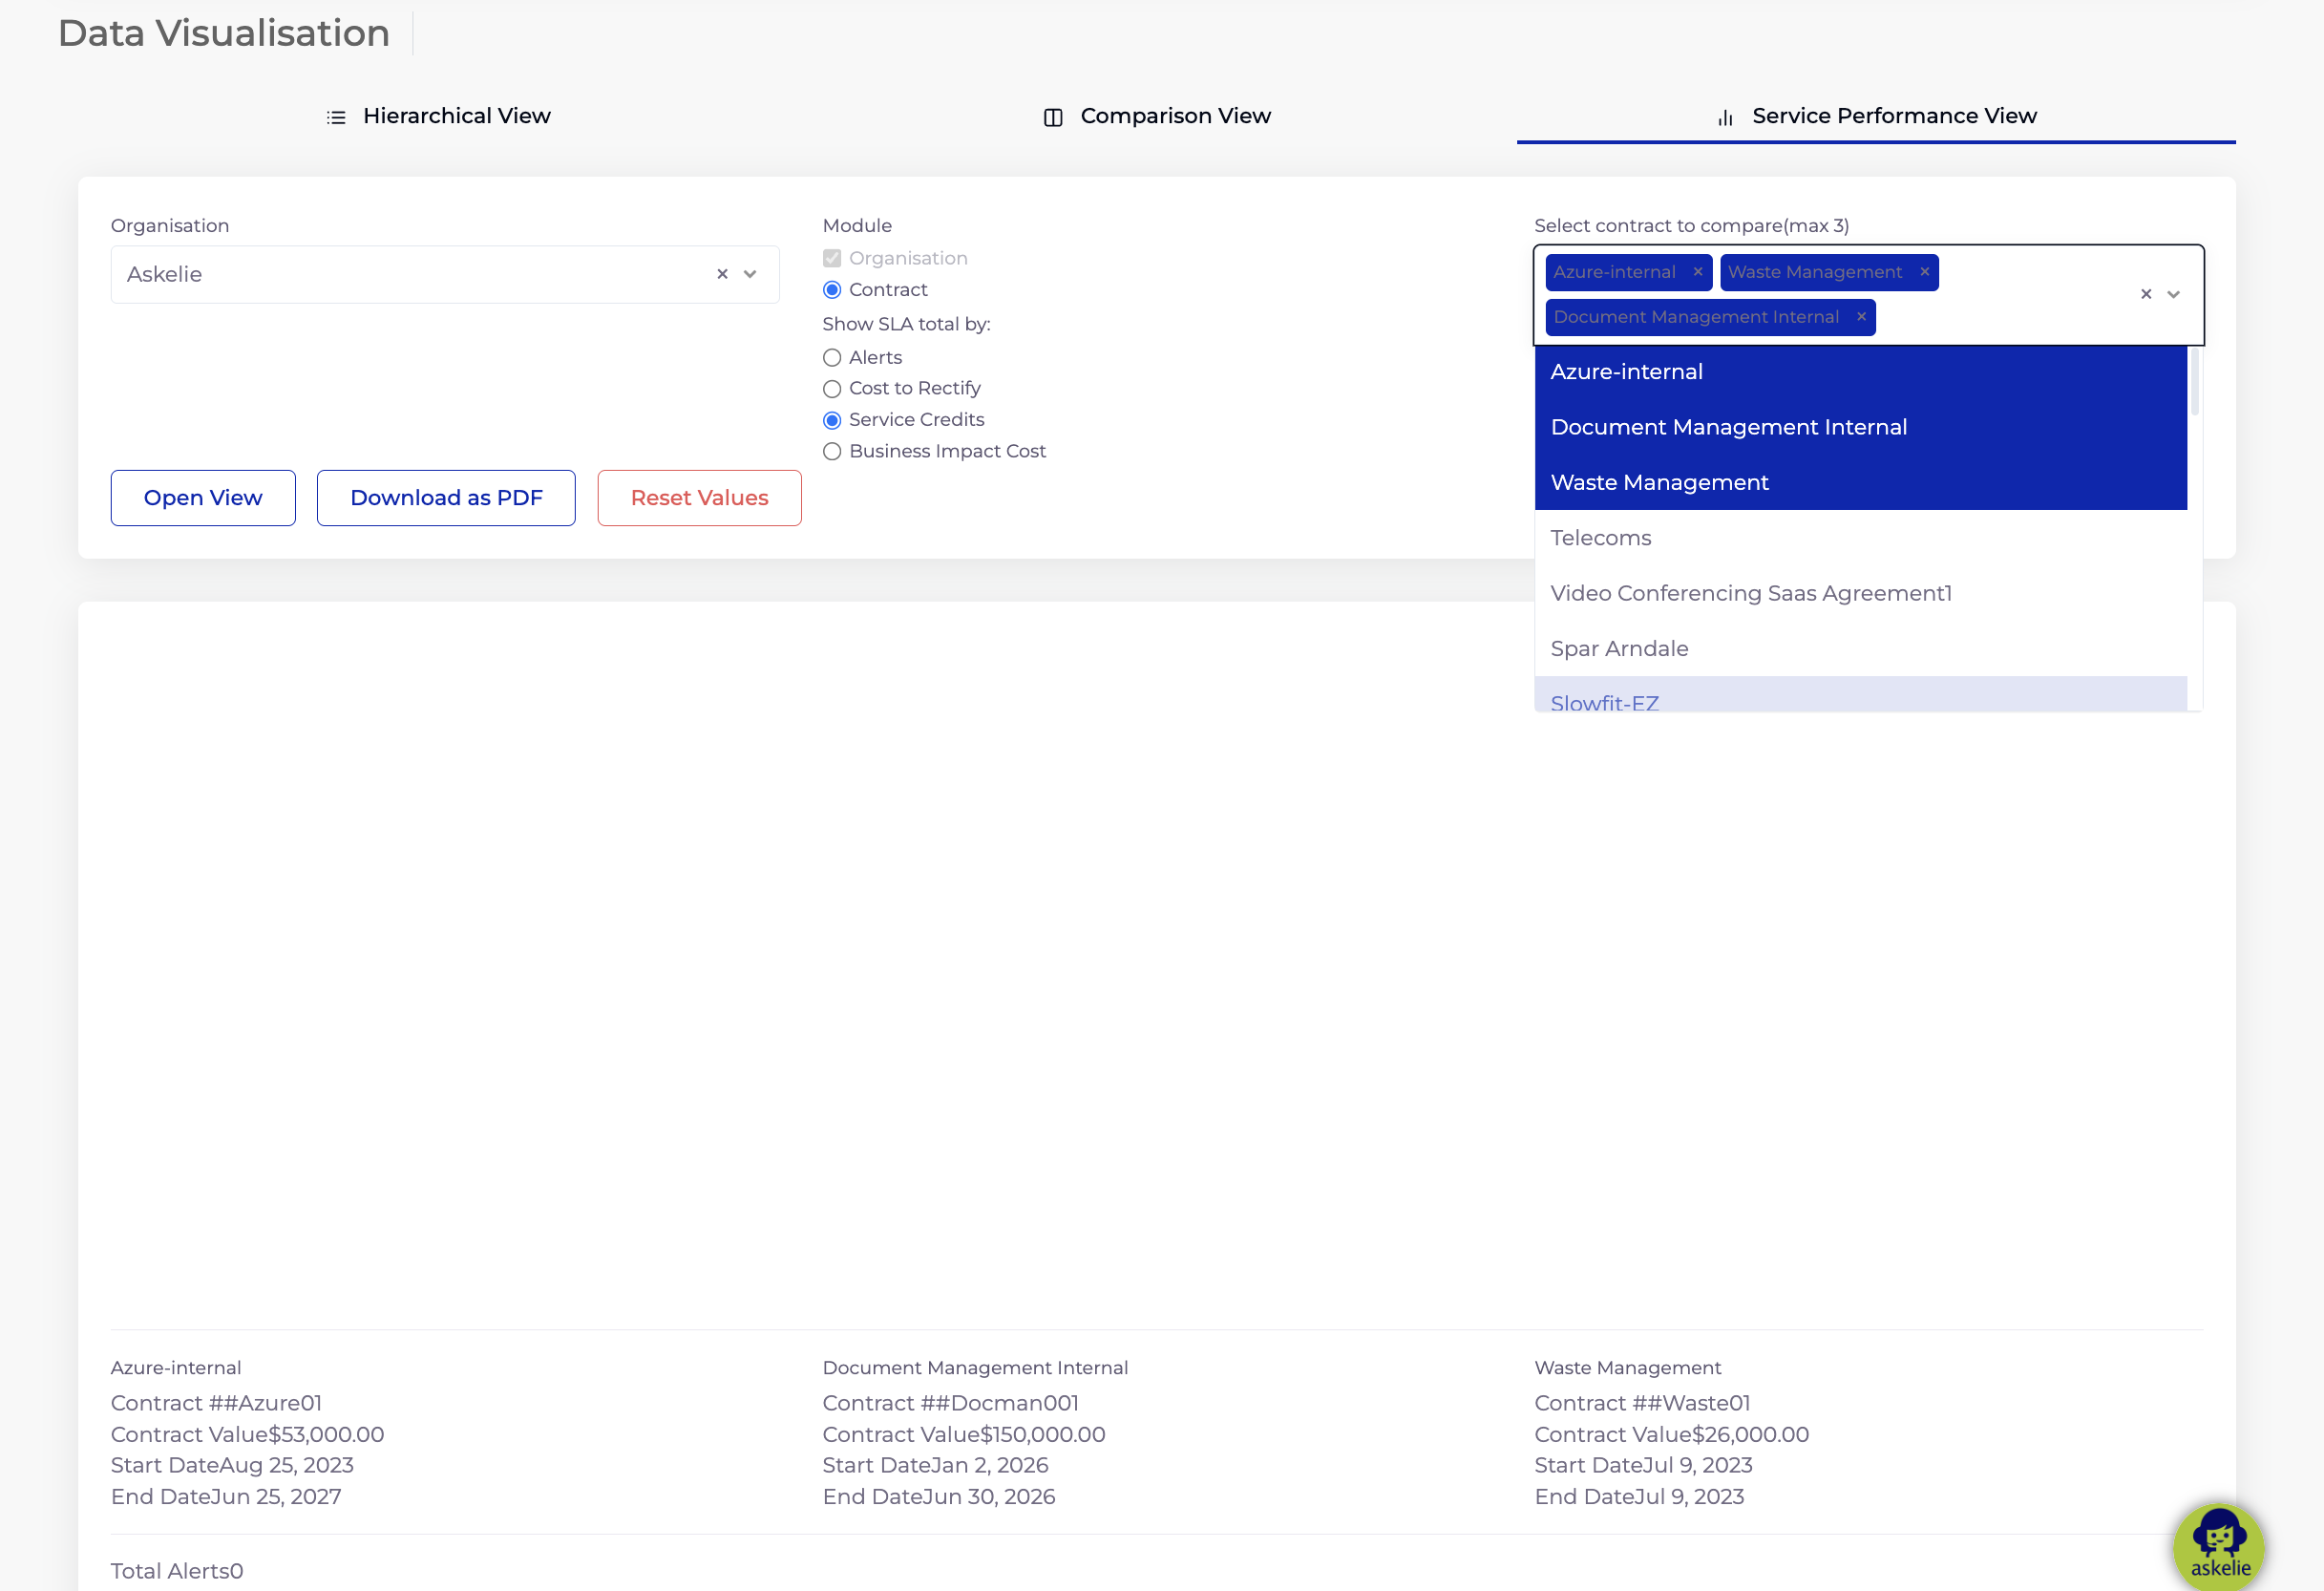
Task: Remove the Azure-internal chip
Action: point(1698,272)
